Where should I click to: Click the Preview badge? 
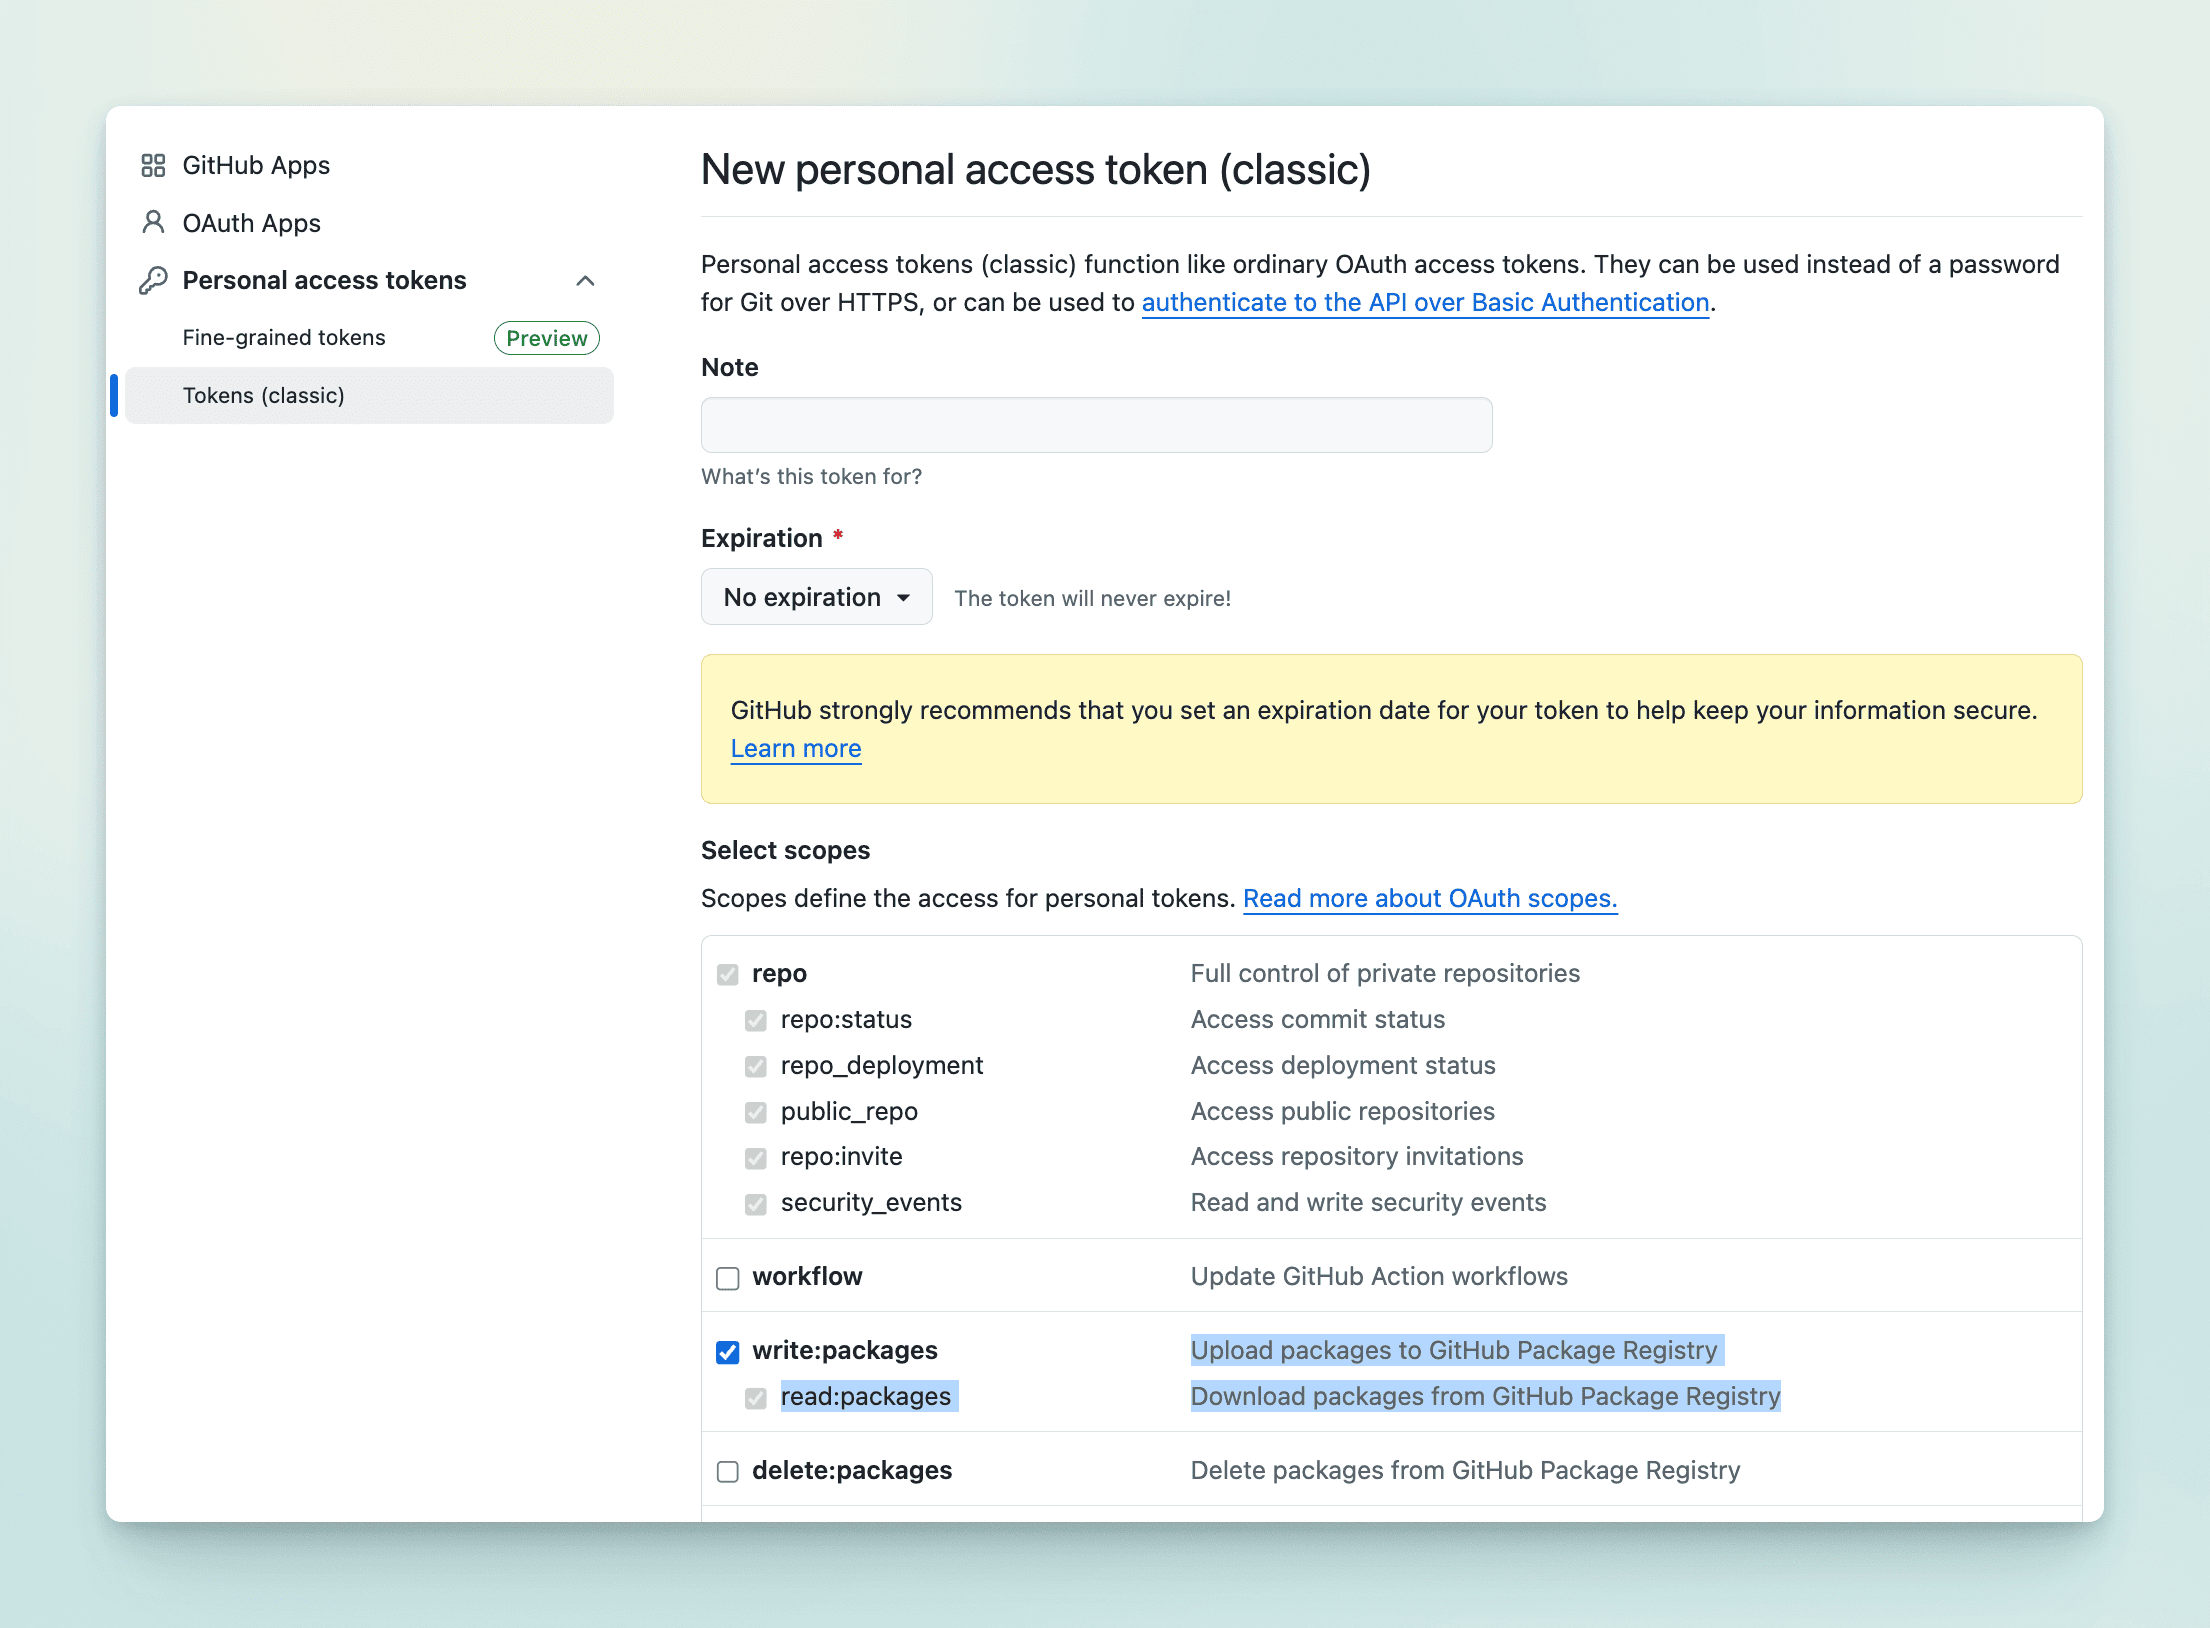point(546,338)
